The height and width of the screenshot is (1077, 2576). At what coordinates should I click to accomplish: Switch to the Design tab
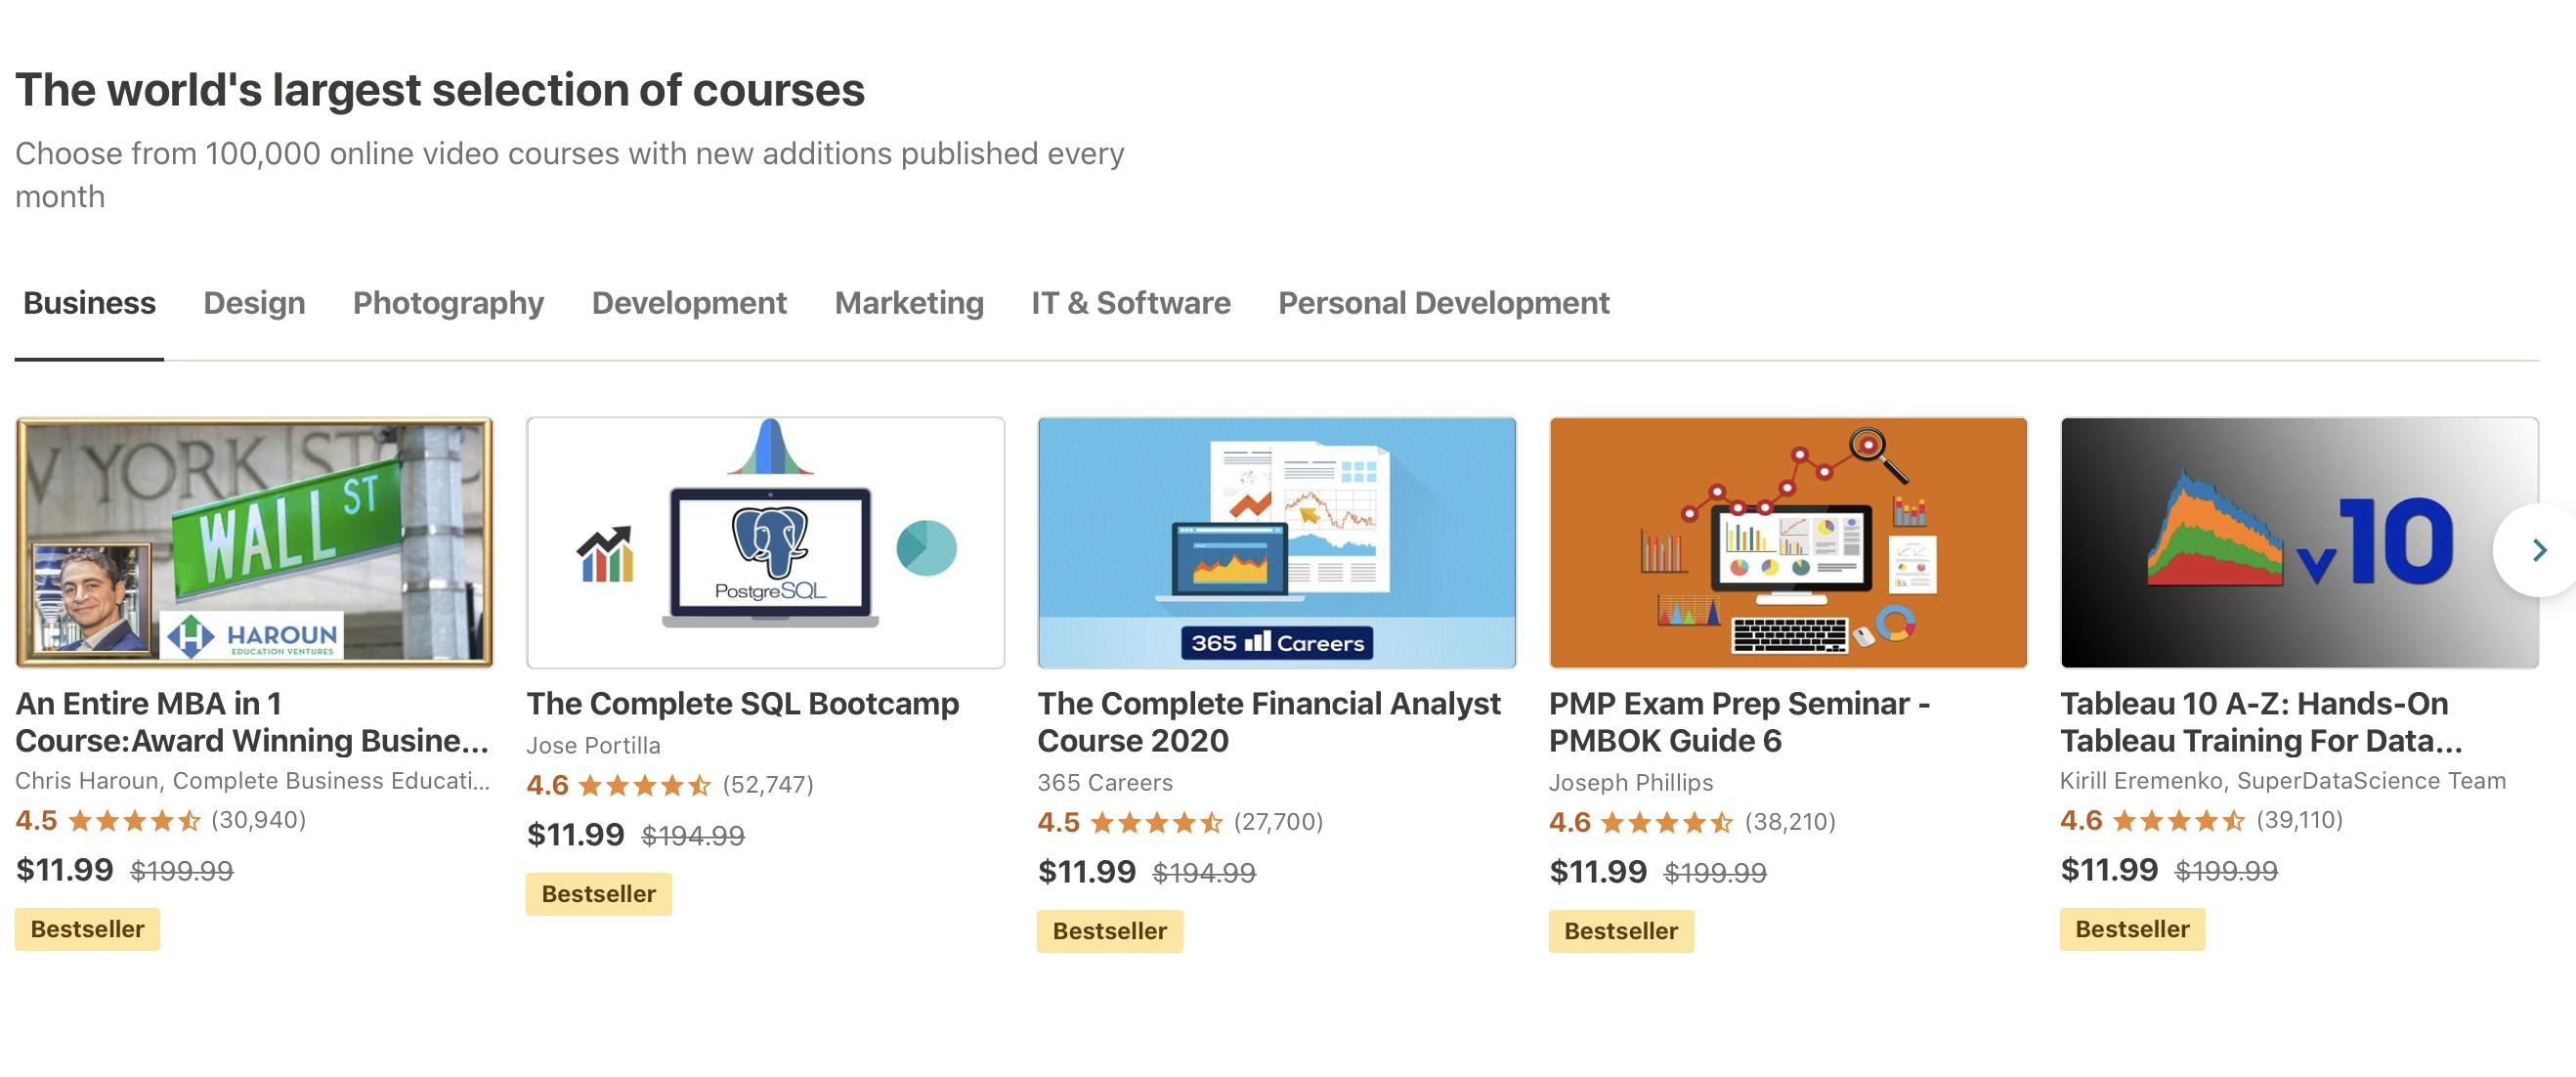click(254, 303)
